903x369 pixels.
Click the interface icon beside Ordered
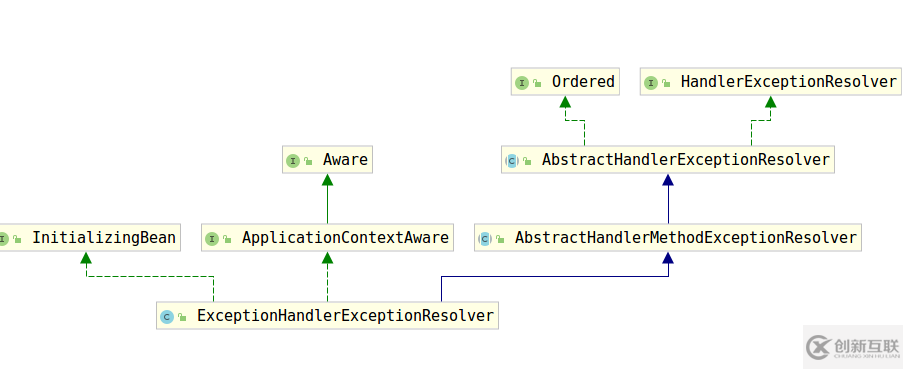click(x=522, y=83)
